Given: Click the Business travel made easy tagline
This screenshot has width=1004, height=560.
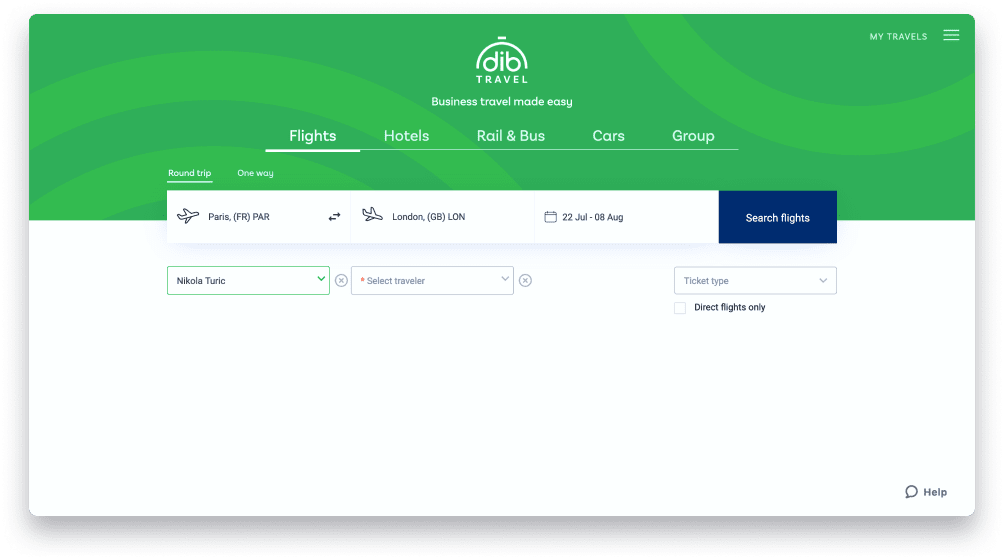Looking at the screenshot, I should 501,101.
